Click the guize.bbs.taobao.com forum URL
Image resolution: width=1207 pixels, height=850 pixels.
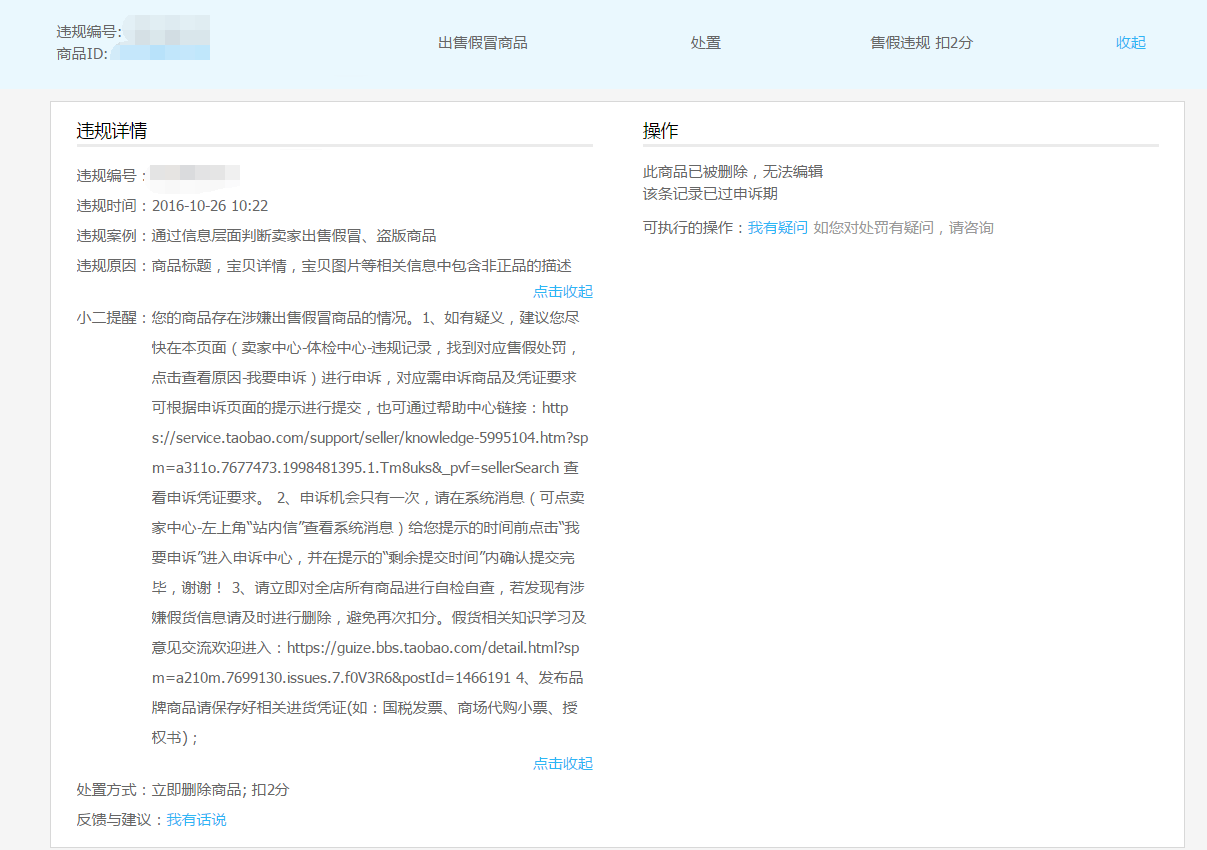tap(420, 648)
